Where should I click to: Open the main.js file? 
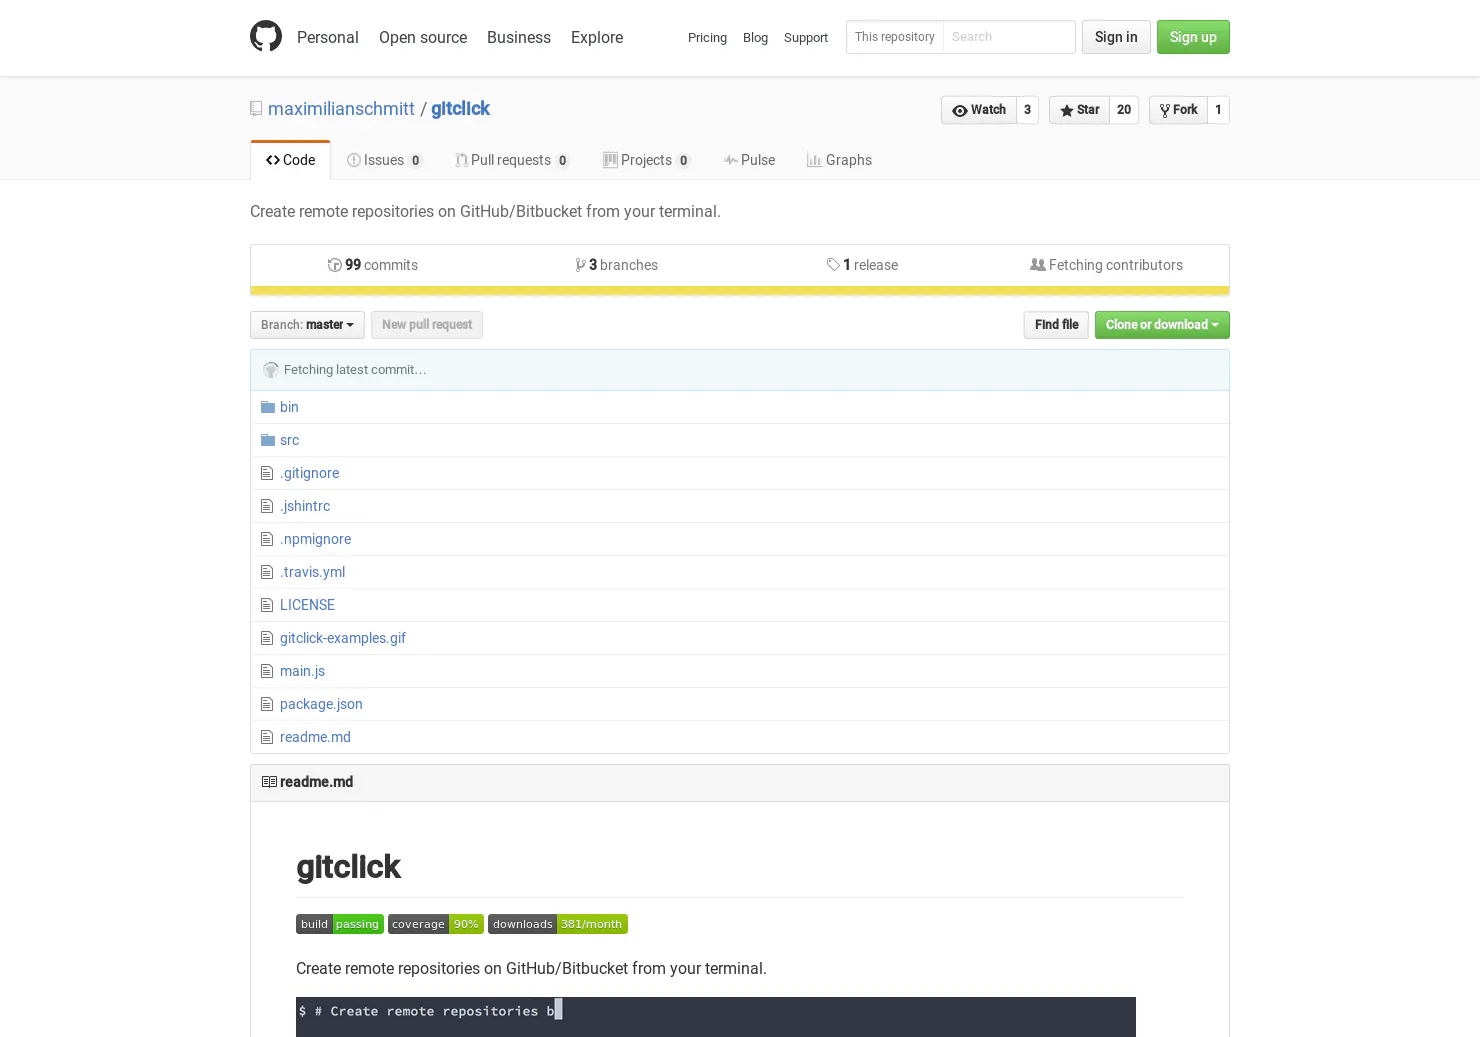point(302,671)
